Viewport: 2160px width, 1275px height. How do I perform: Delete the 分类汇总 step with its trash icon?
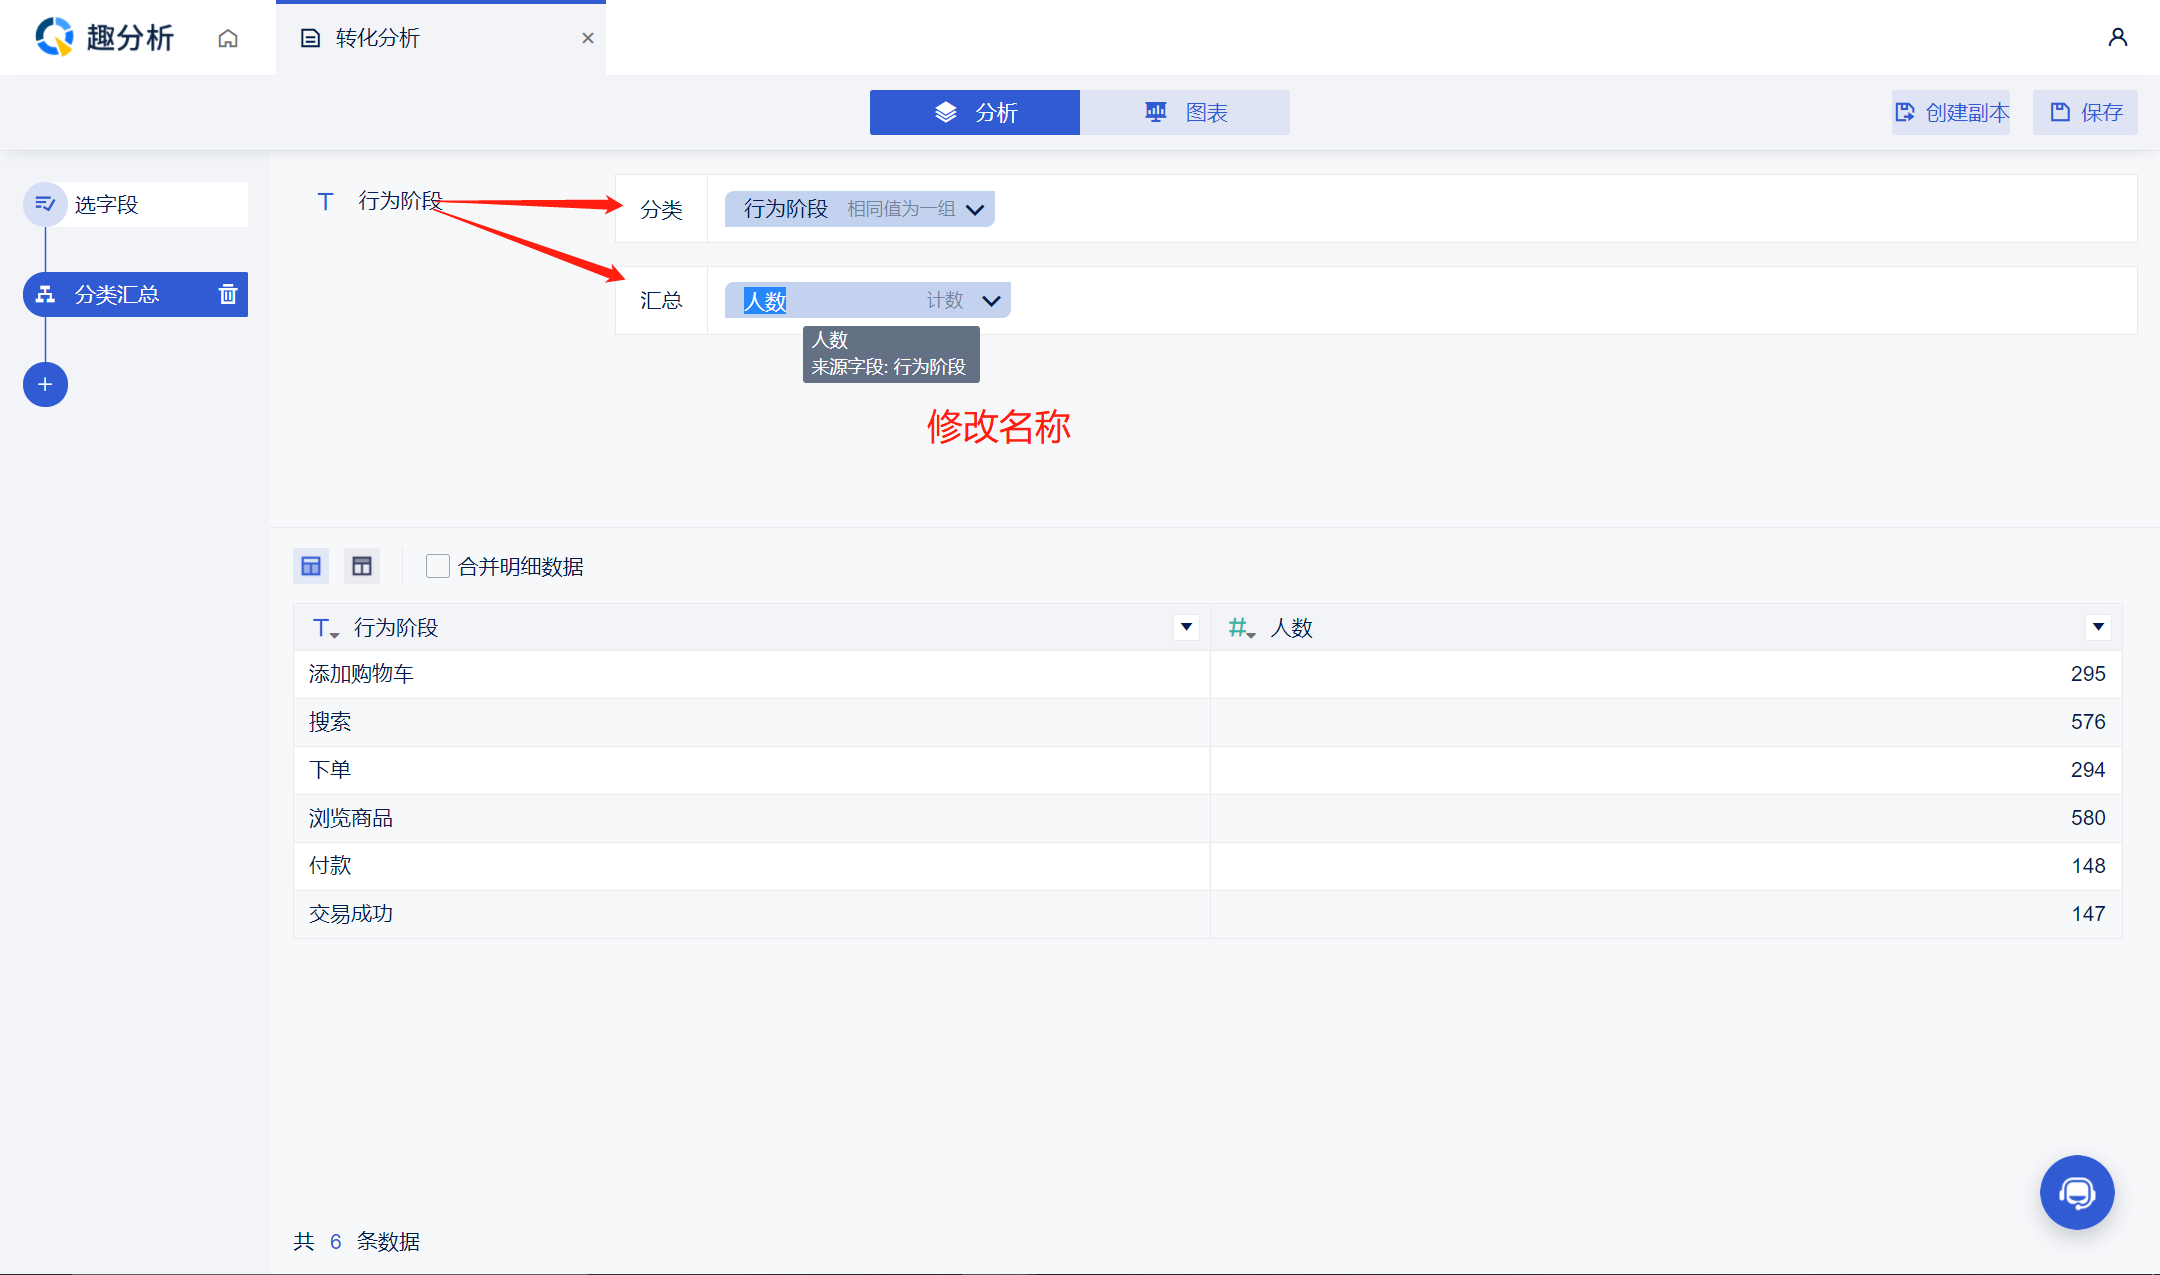click(228, 294)
